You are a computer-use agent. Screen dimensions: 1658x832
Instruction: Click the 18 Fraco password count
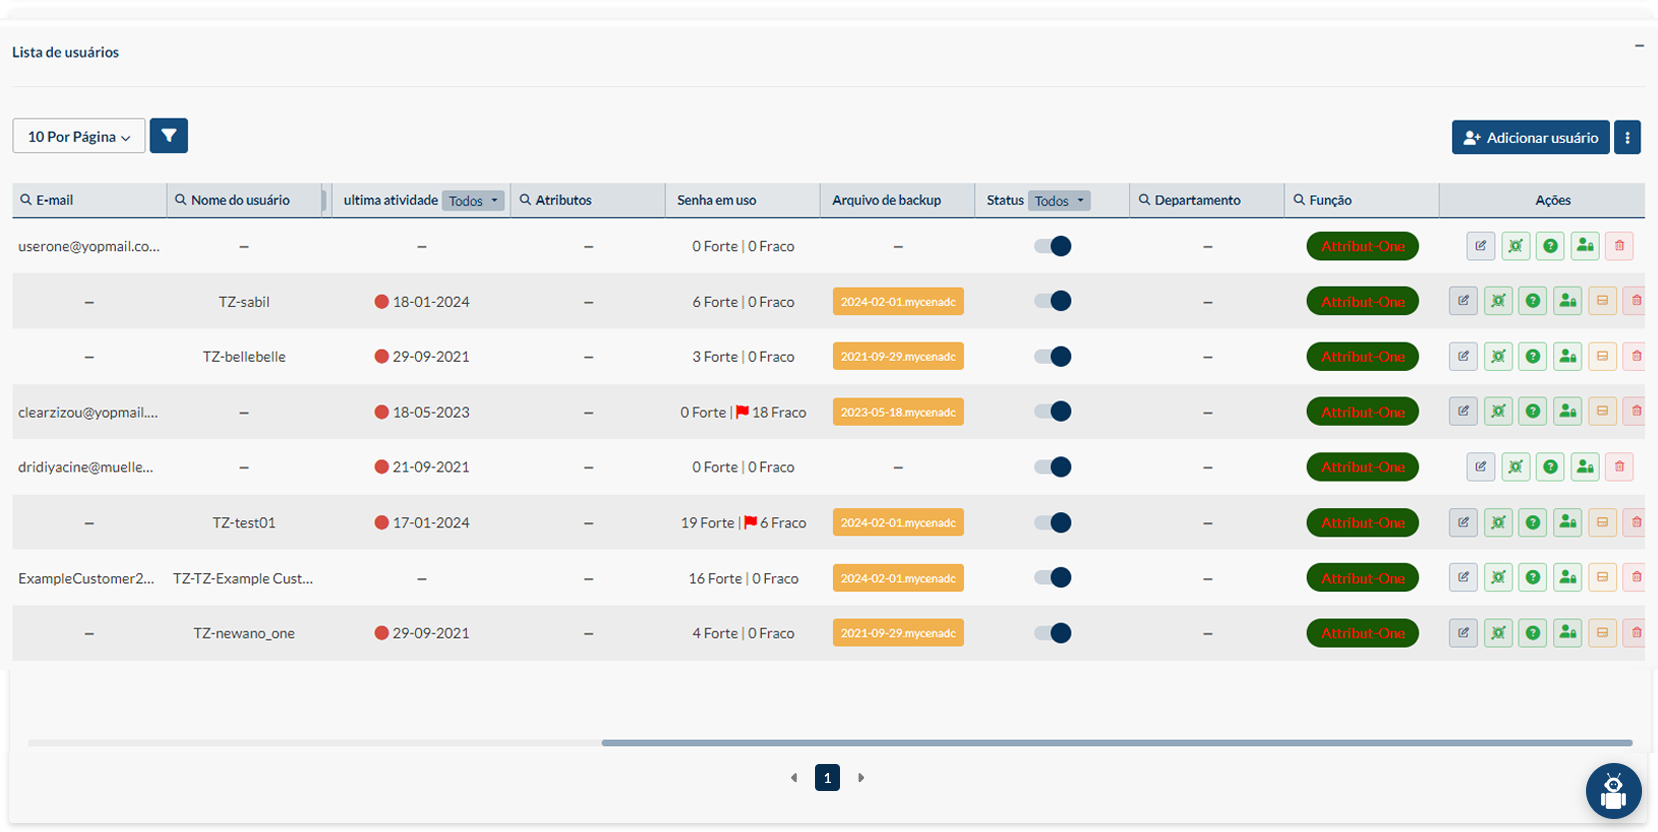click(779, 412)
